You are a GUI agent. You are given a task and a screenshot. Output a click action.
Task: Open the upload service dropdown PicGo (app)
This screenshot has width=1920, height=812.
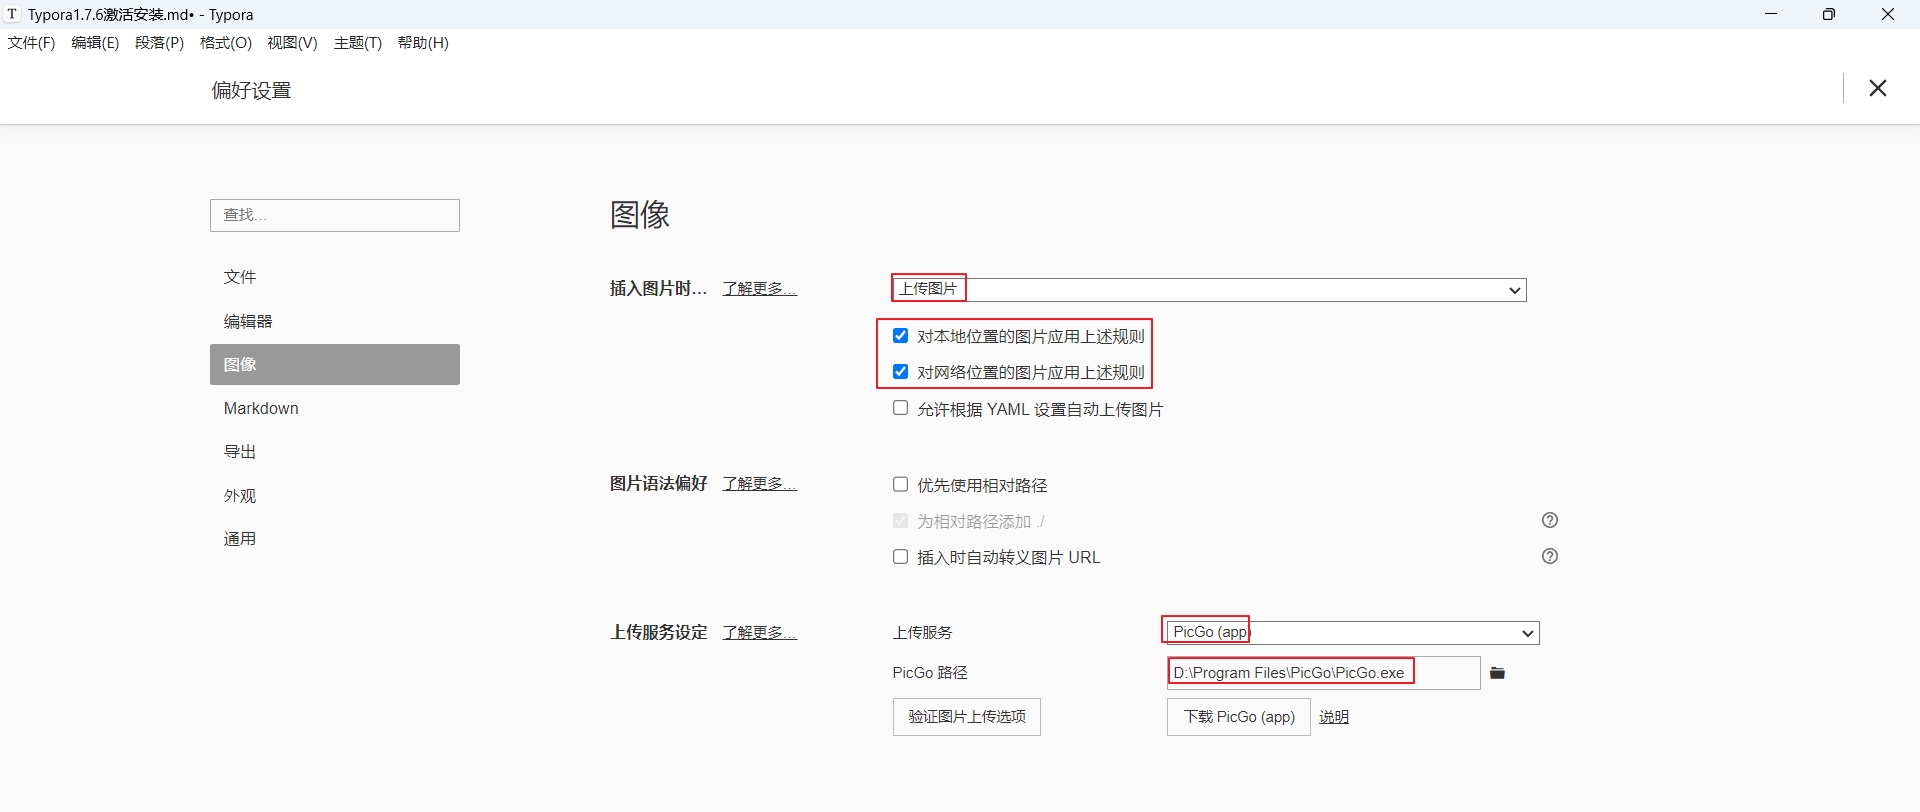coord(1353,633)
